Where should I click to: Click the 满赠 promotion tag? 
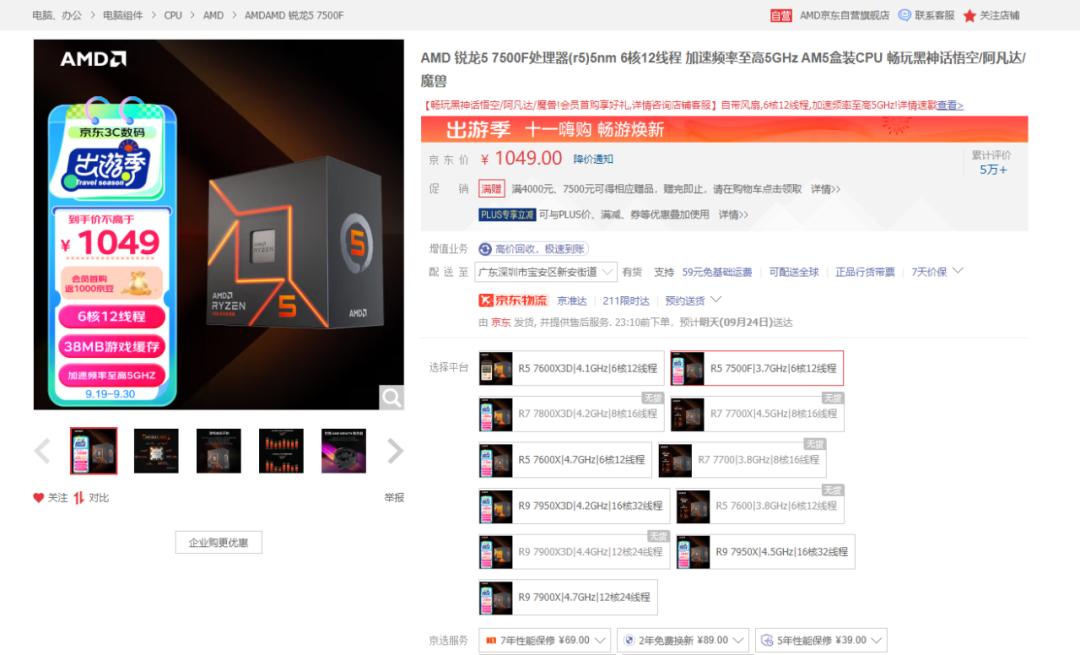pyautogui.click(x=492, y=189)
